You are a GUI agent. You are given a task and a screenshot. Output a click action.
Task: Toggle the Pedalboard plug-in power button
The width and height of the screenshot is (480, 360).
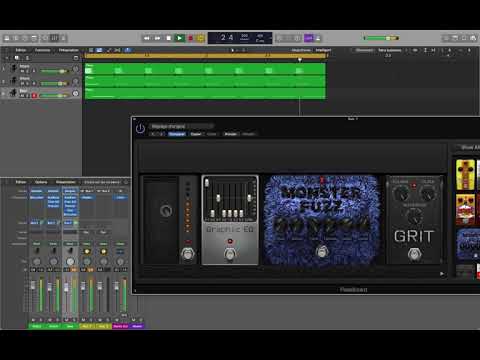[140, 128]
